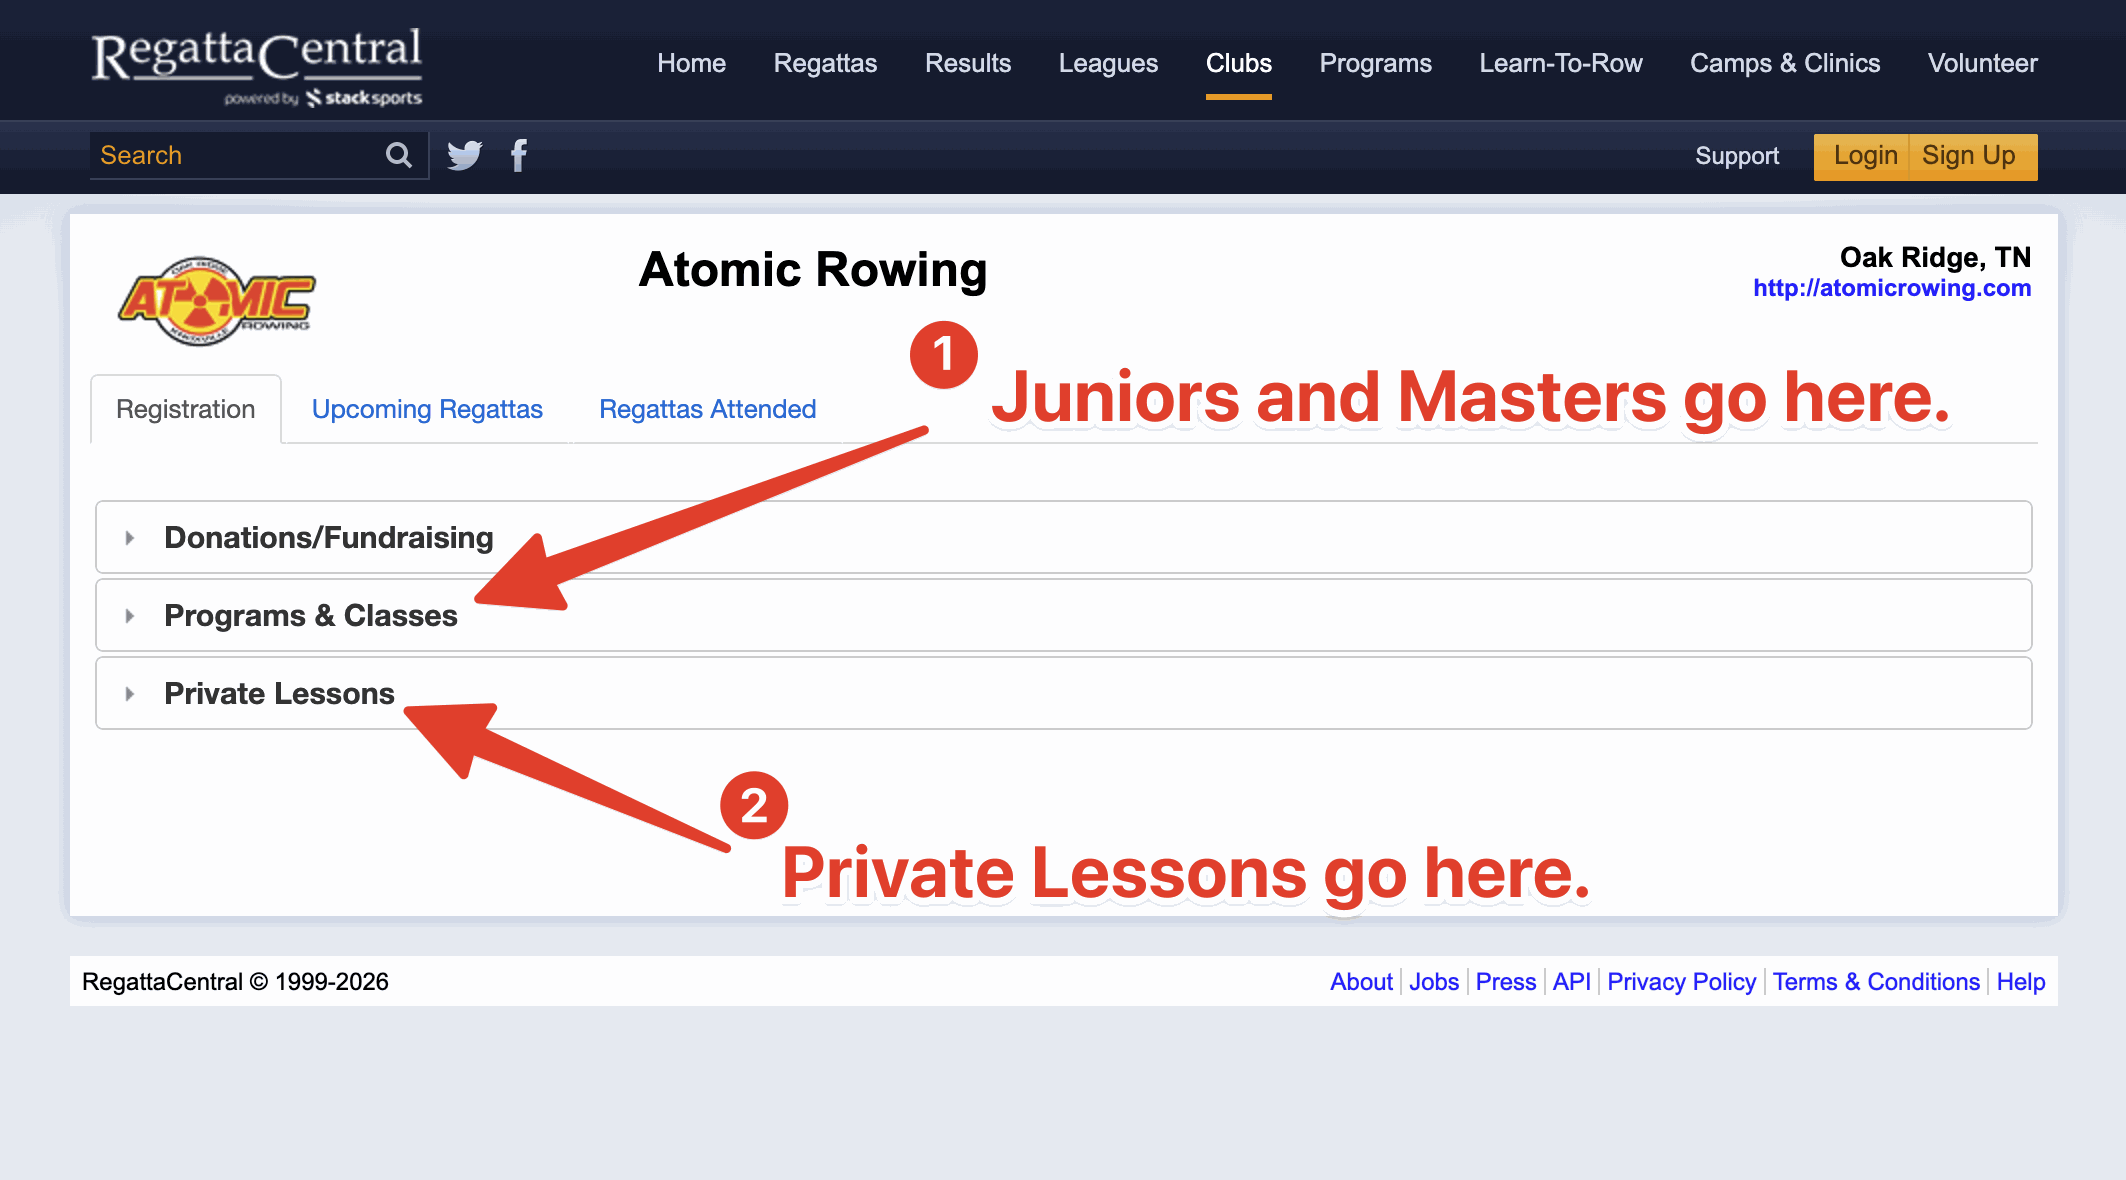Screen dimensions: 2126x1180
Task: Open the Facebook icon link
Action: click(518, 155)
